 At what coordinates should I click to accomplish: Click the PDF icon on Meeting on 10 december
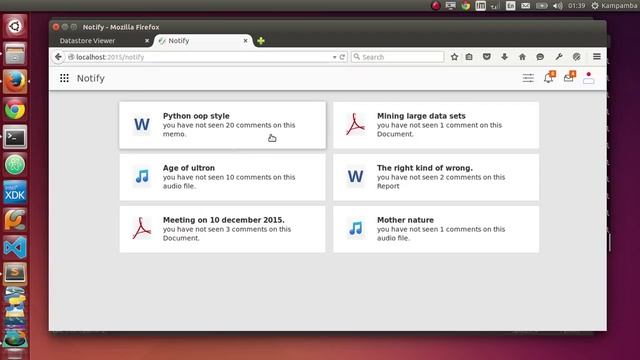(141, 228)
